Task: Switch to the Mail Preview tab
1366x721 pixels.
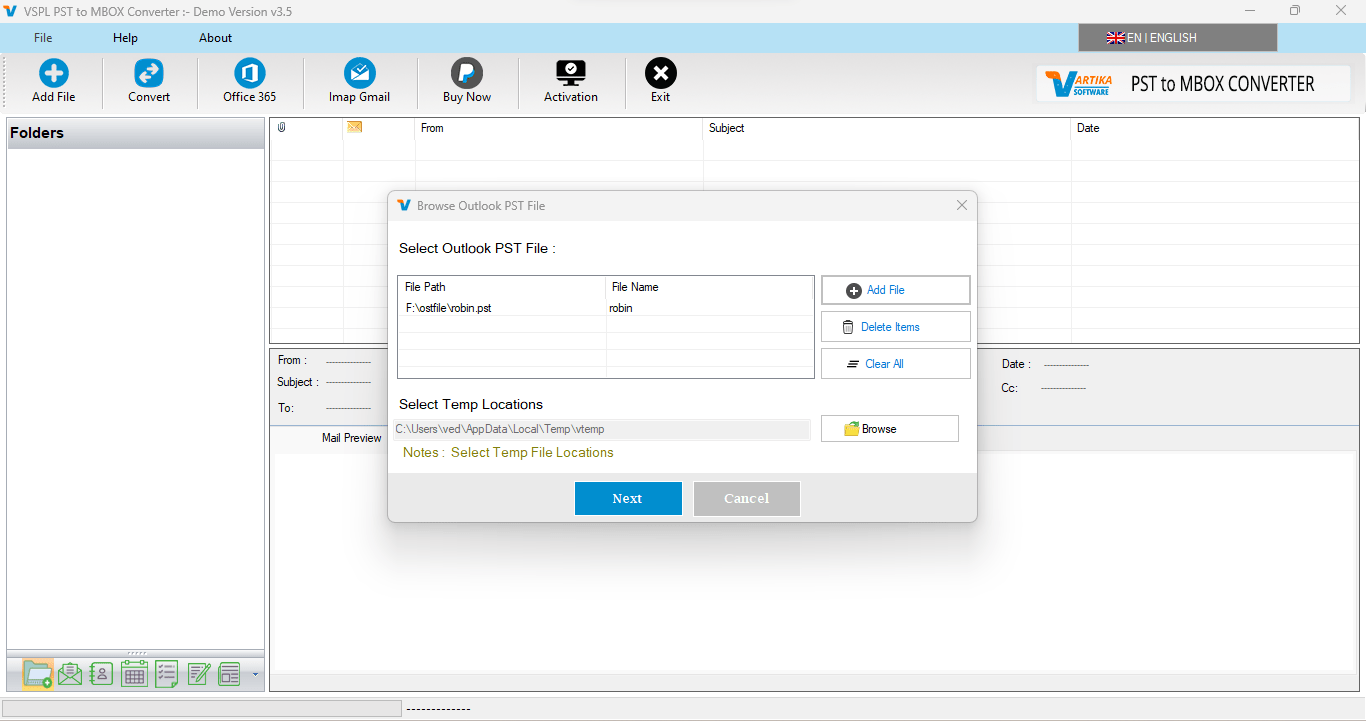Action: click(351, 438)
